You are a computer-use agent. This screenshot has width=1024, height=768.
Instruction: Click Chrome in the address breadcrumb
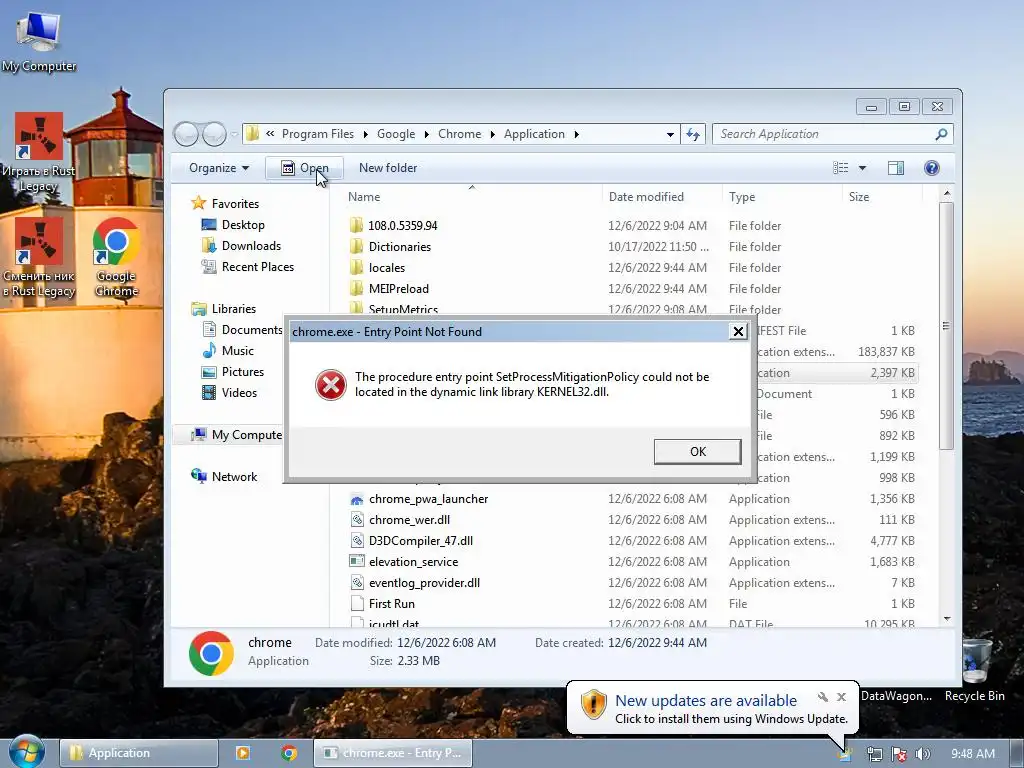coord(459,134)
